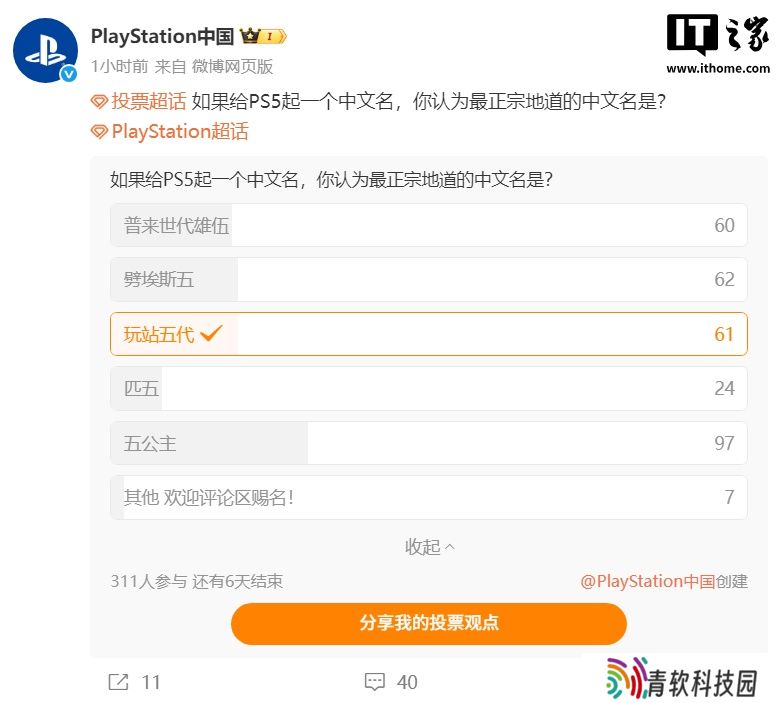
Task: Open the PlayStation China profile avatar
Action: [x=45, y=50]
